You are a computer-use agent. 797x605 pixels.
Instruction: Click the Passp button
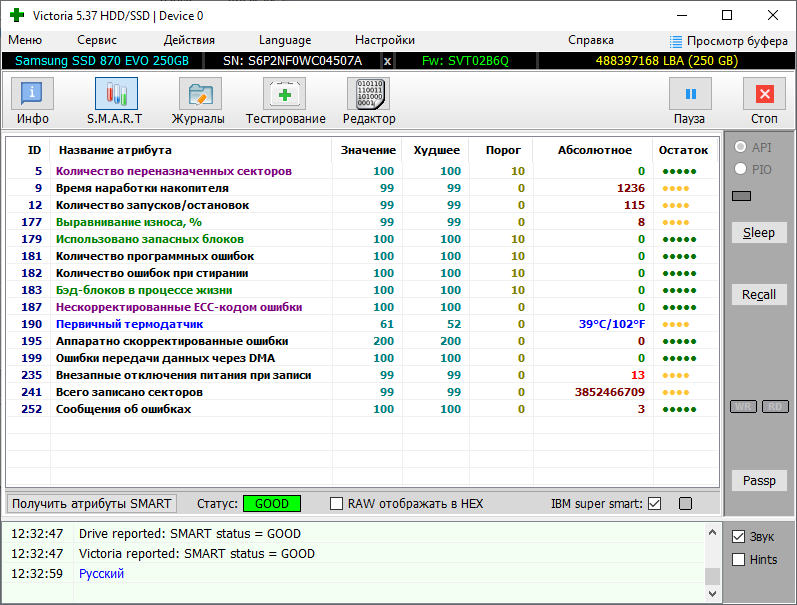tap(759, 481)
